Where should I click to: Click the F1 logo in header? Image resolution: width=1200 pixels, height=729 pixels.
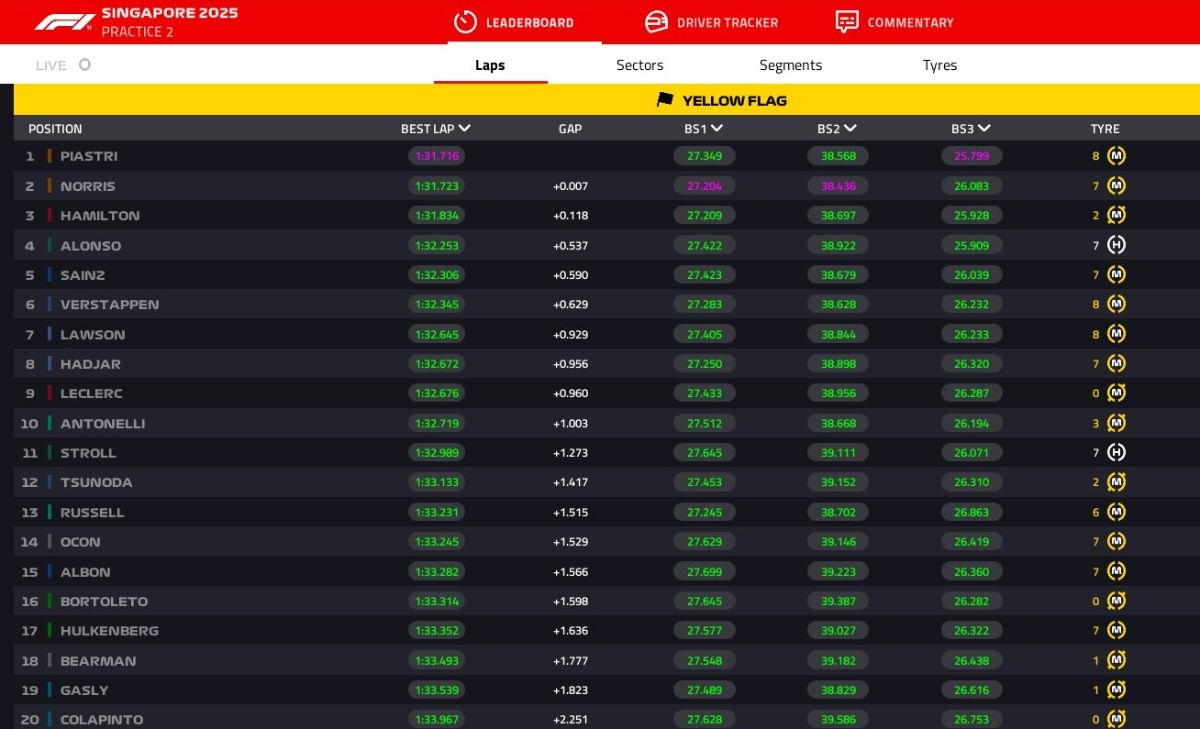(64, 22)
